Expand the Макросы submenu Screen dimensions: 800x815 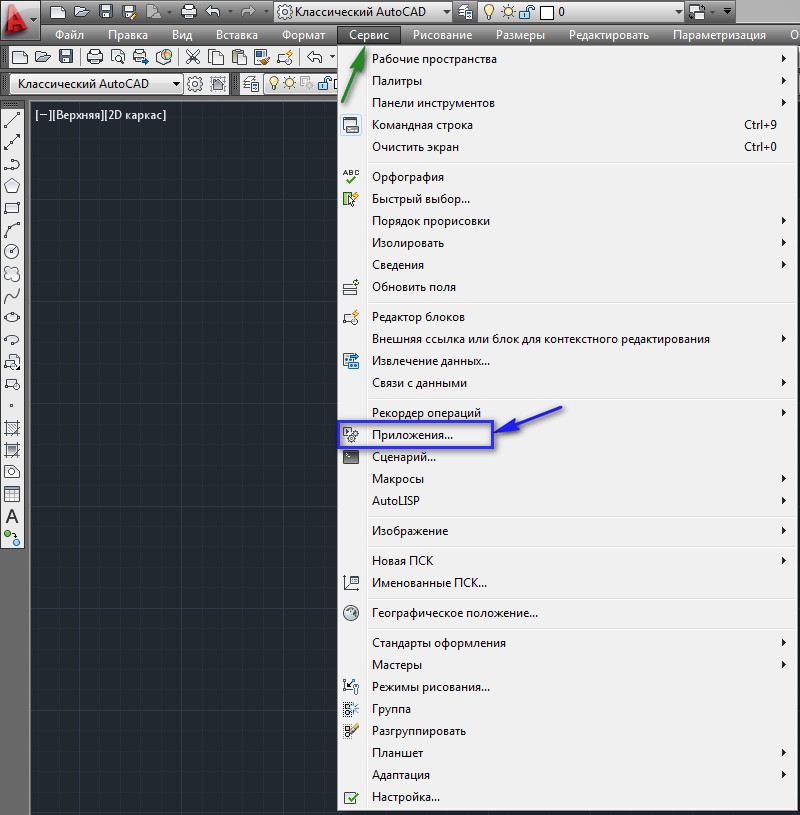tap(568, 479)
